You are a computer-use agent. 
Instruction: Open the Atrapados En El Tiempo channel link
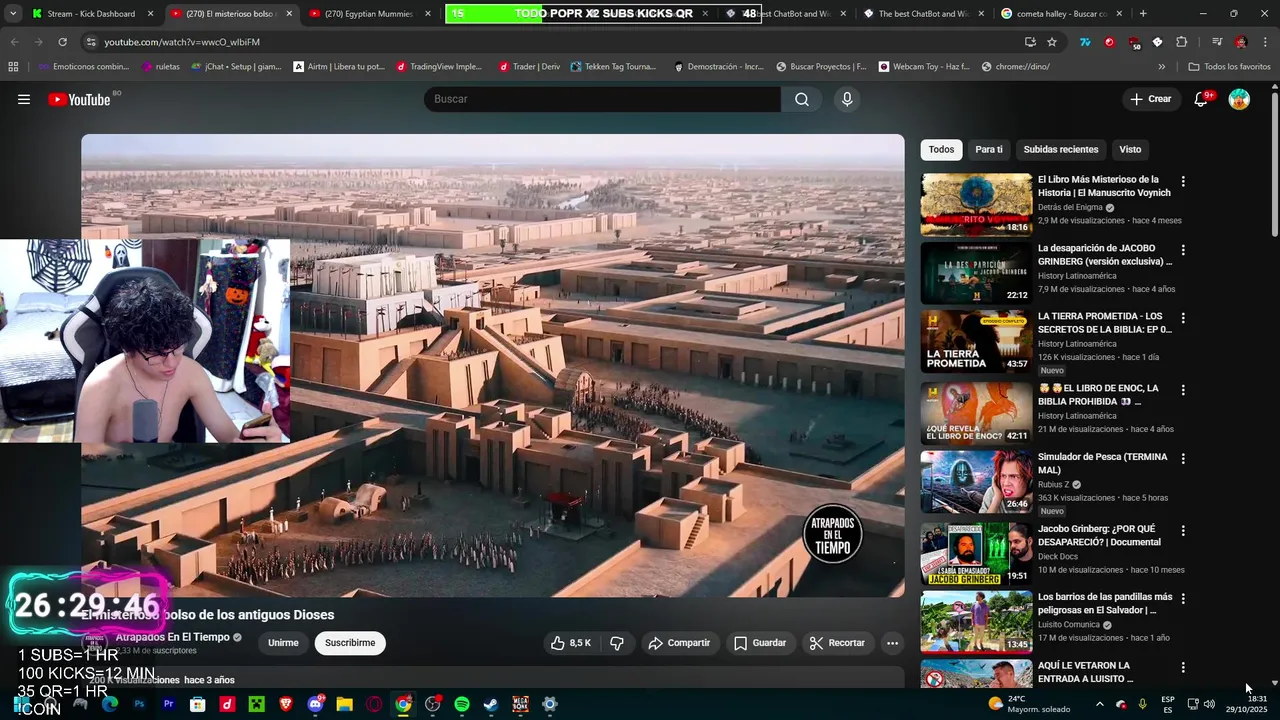(x=172, y=637)
